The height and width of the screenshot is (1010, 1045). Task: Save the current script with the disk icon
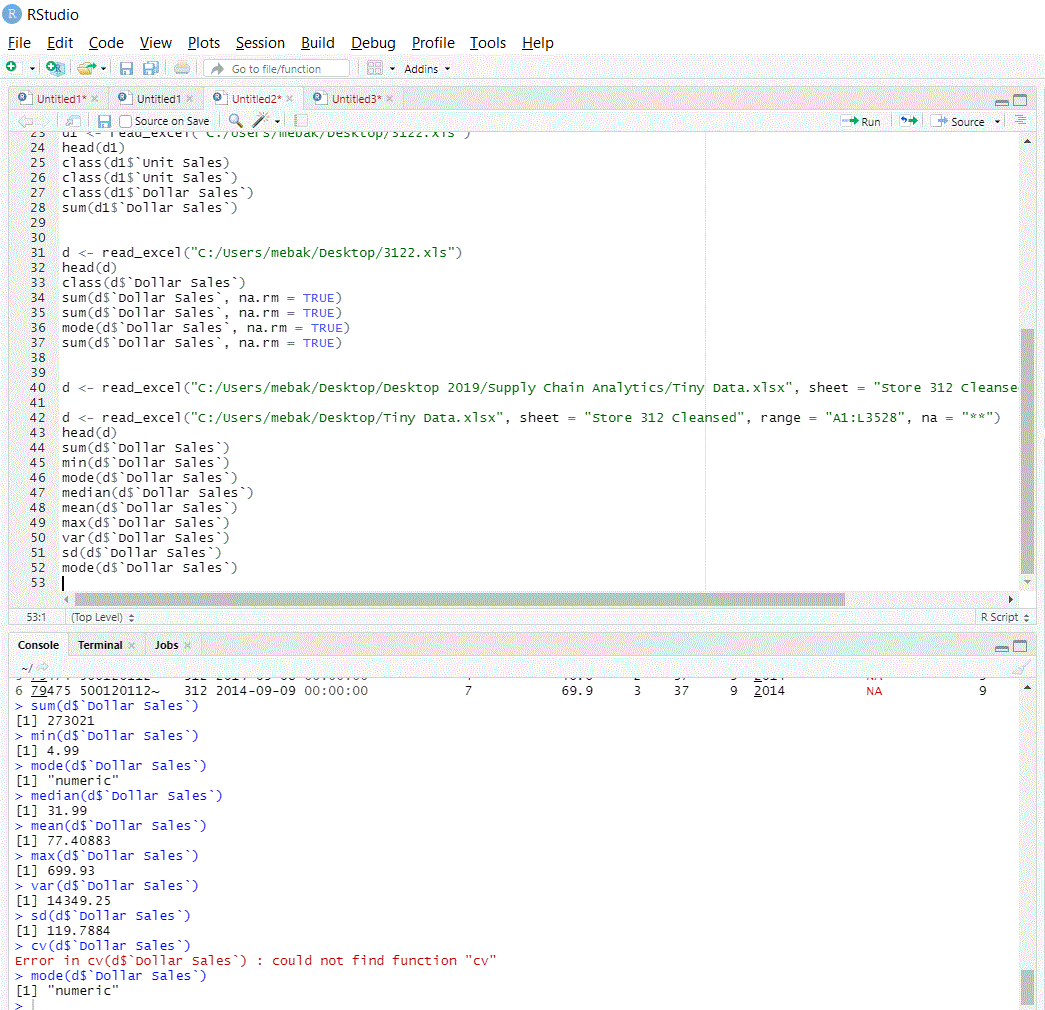(126, 68)
